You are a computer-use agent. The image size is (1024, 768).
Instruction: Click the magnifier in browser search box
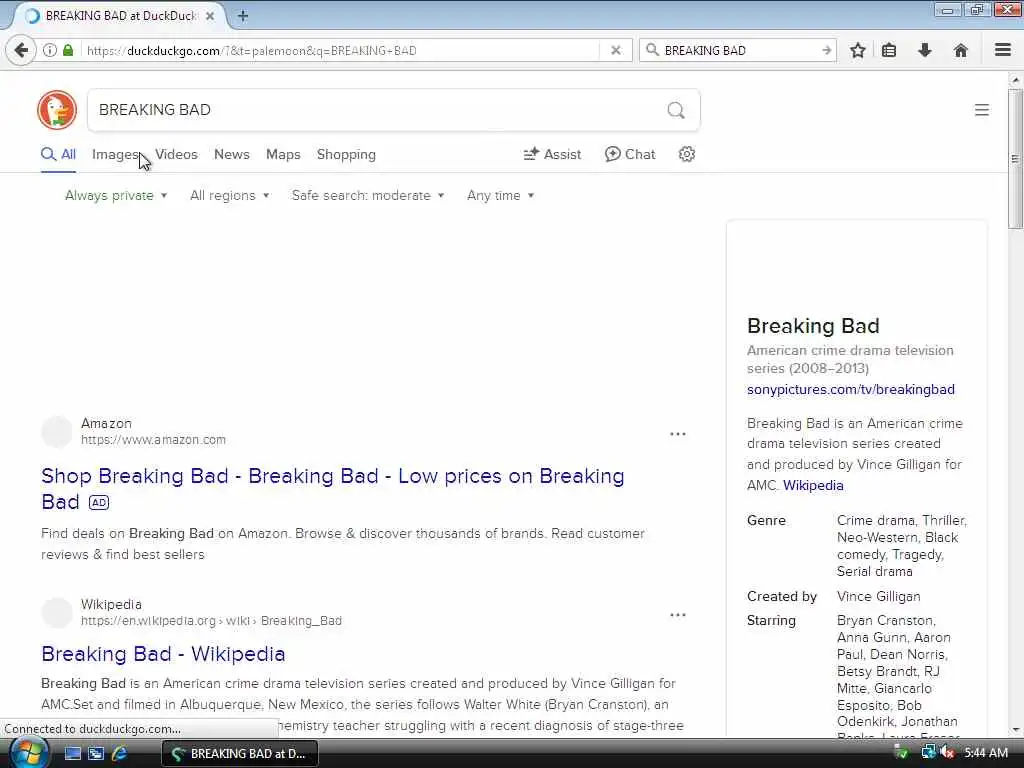(652, 50)
